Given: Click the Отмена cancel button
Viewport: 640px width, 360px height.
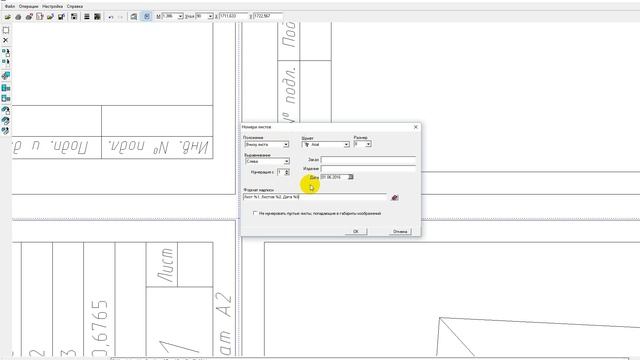Looking at the screenshot, I should click(400, 231).
